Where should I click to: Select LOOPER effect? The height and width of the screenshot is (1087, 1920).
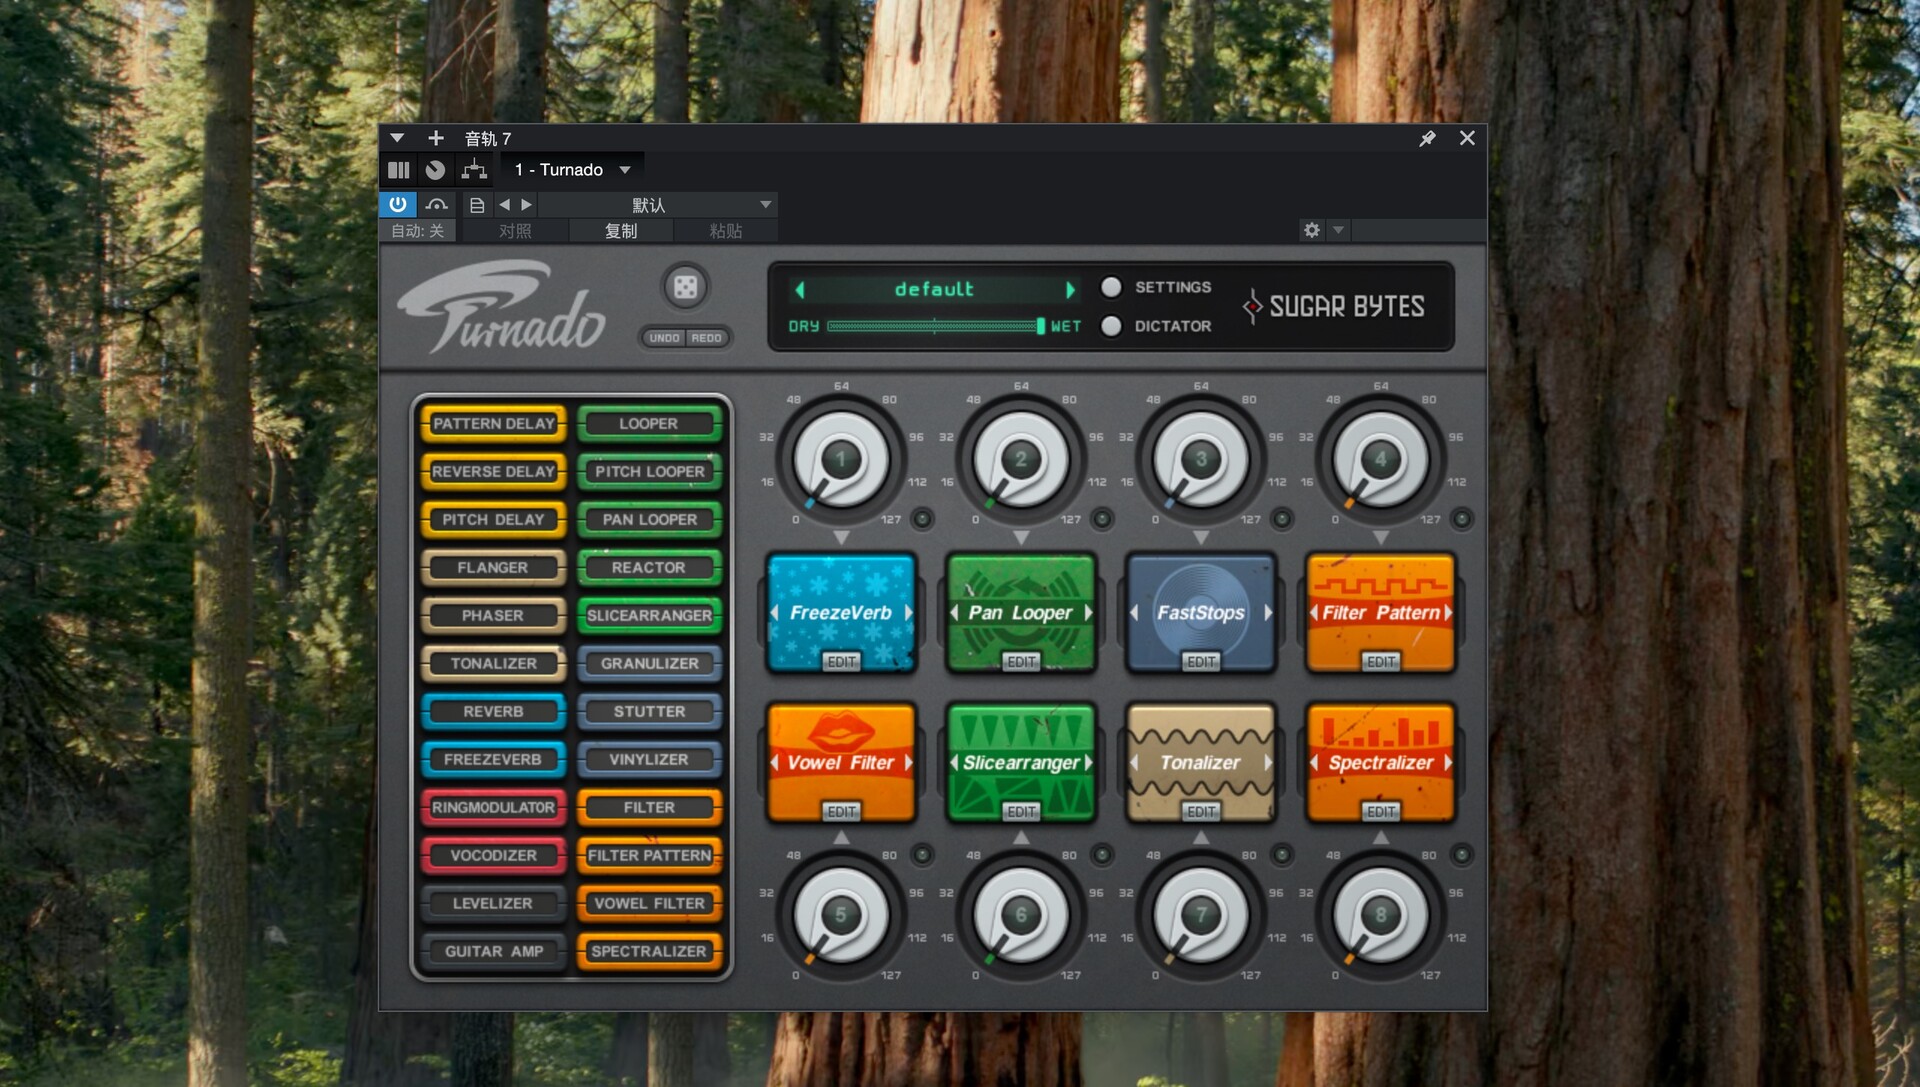649,424
